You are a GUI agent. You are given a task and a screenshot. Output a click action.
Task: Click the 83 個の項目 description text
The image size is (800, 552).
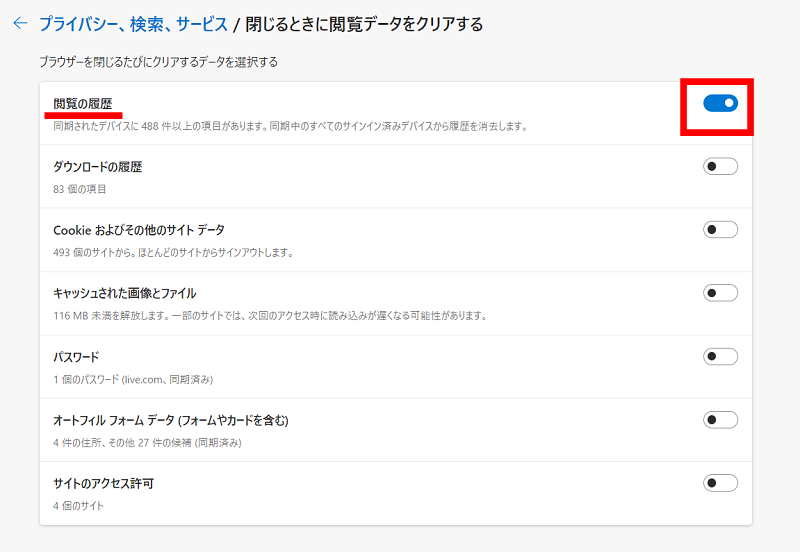tap(80, 189)
